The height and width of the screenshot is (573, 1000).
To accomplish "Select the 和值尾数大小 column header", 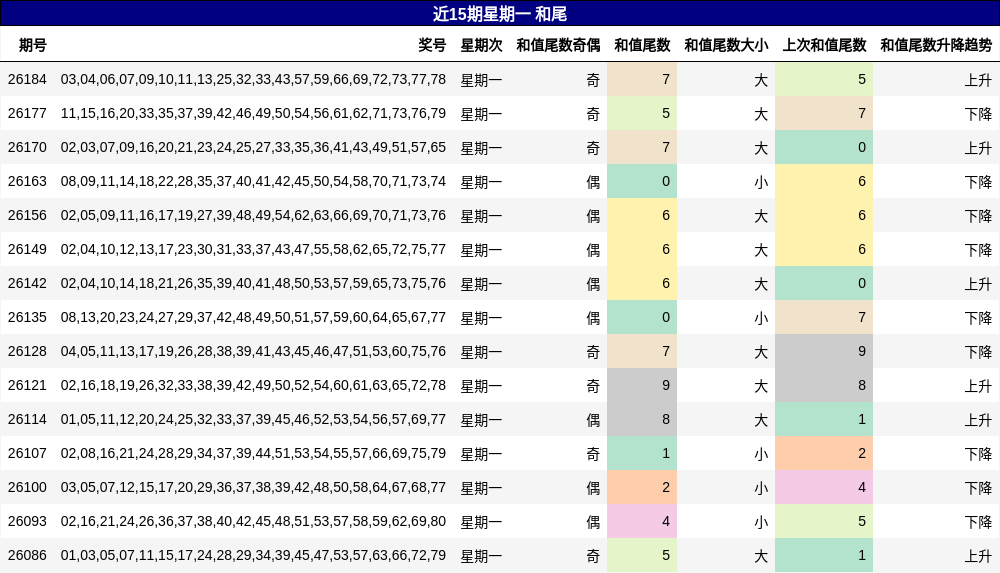I will coord(726,45).
